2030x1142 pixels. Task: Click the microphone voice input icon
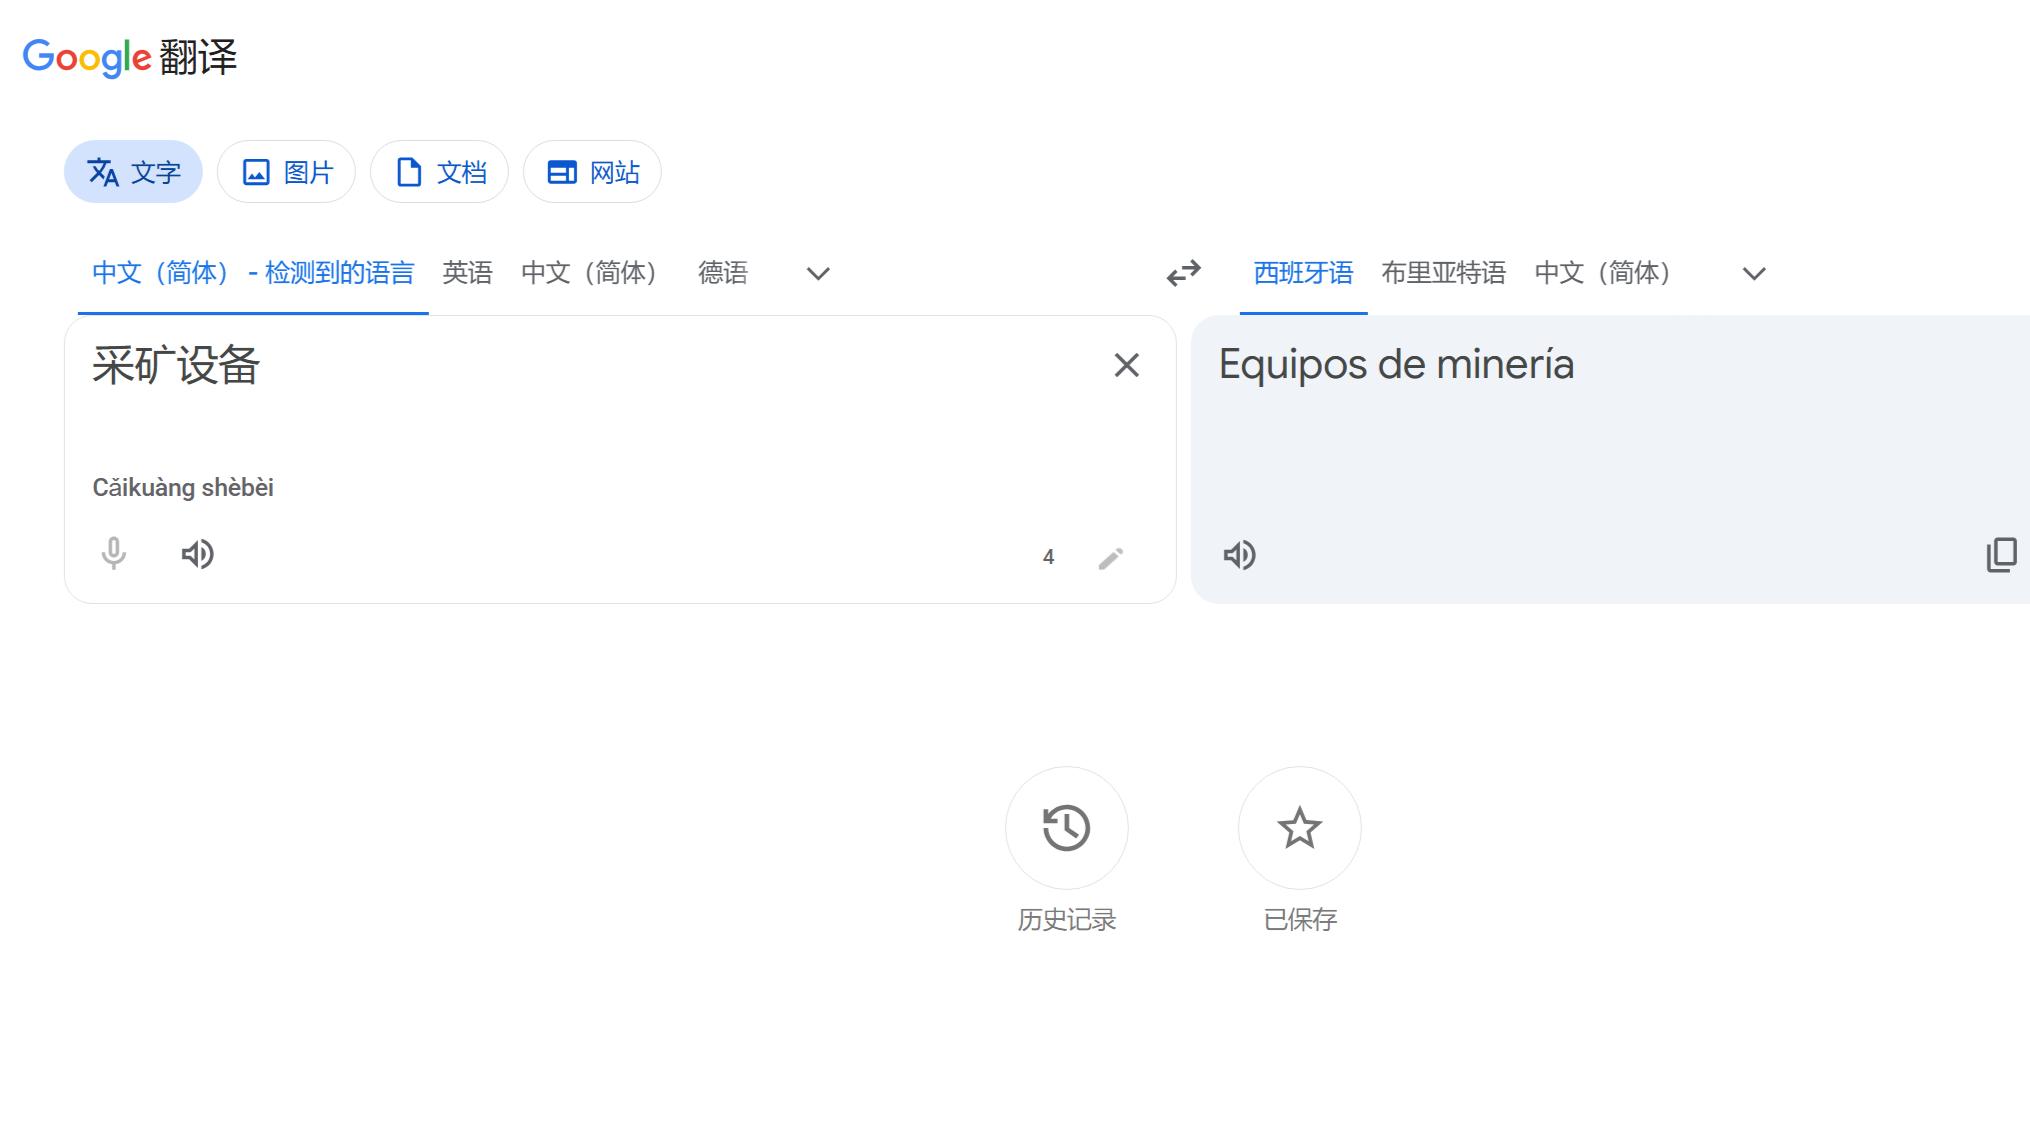point(114,554)
